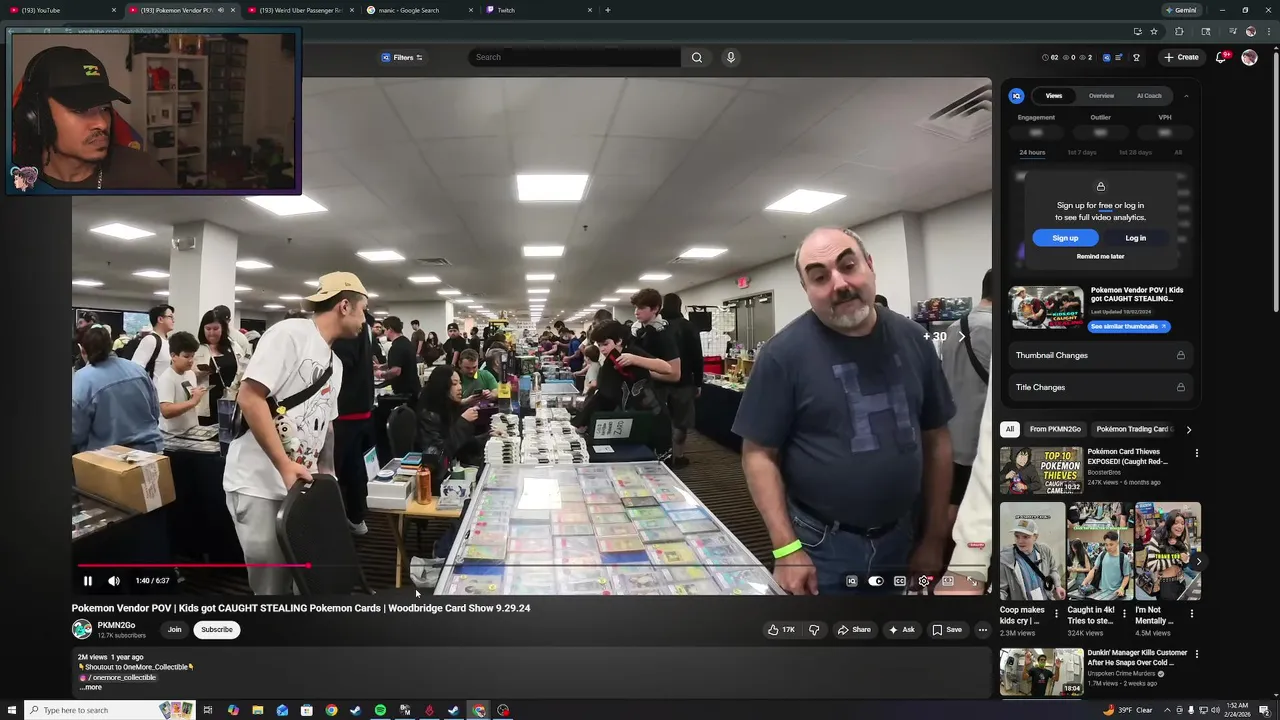
Task: Open Windows Start menu
Action: [10, 711]
